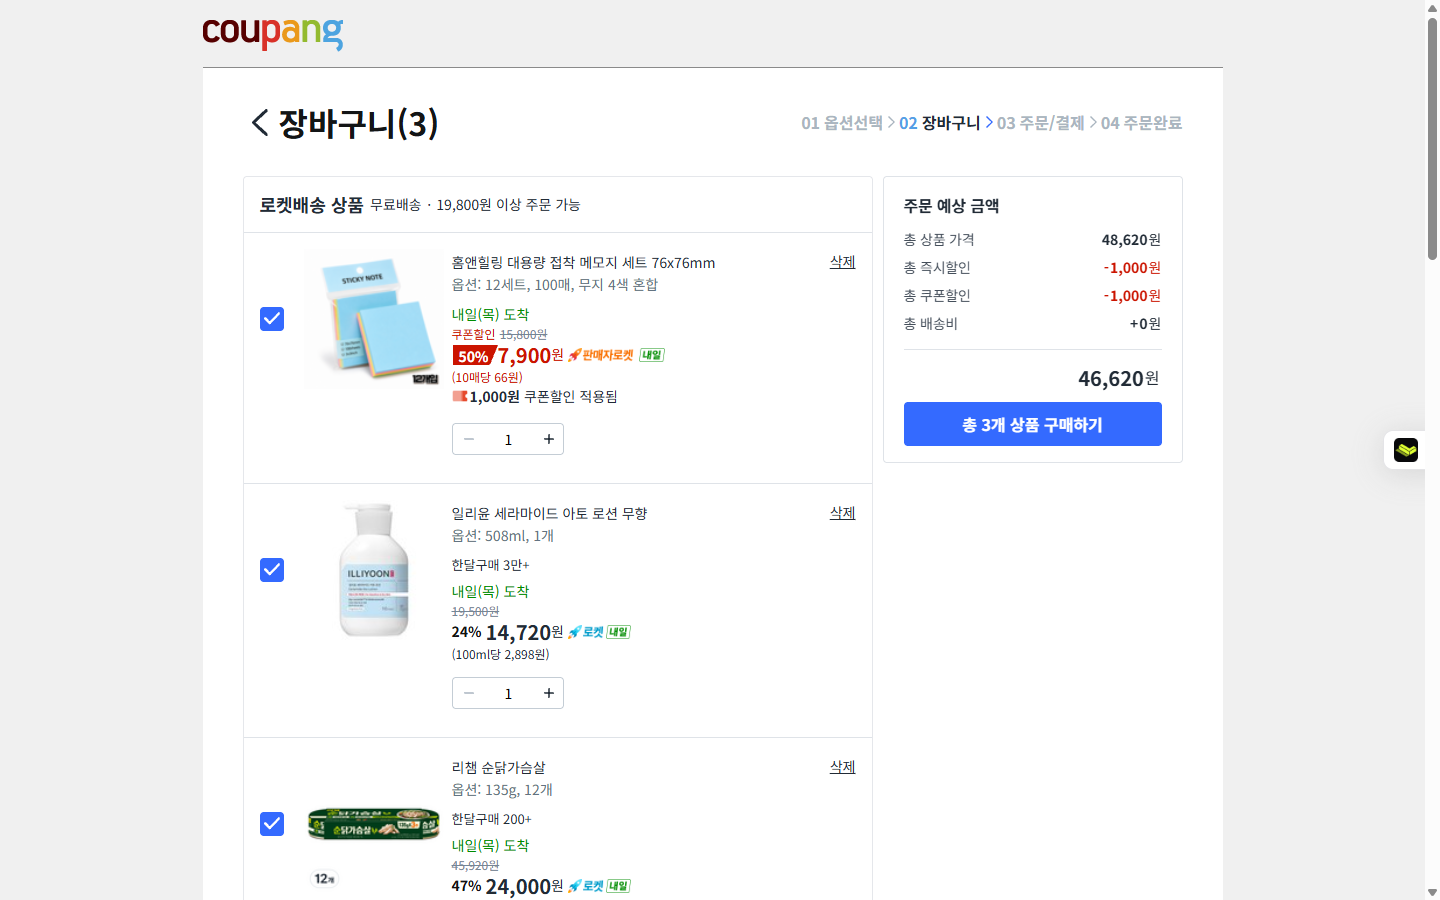Click the 46,620원 total amount
Viewport: 1440px width, 900px height.
[x=1119, y=379]
